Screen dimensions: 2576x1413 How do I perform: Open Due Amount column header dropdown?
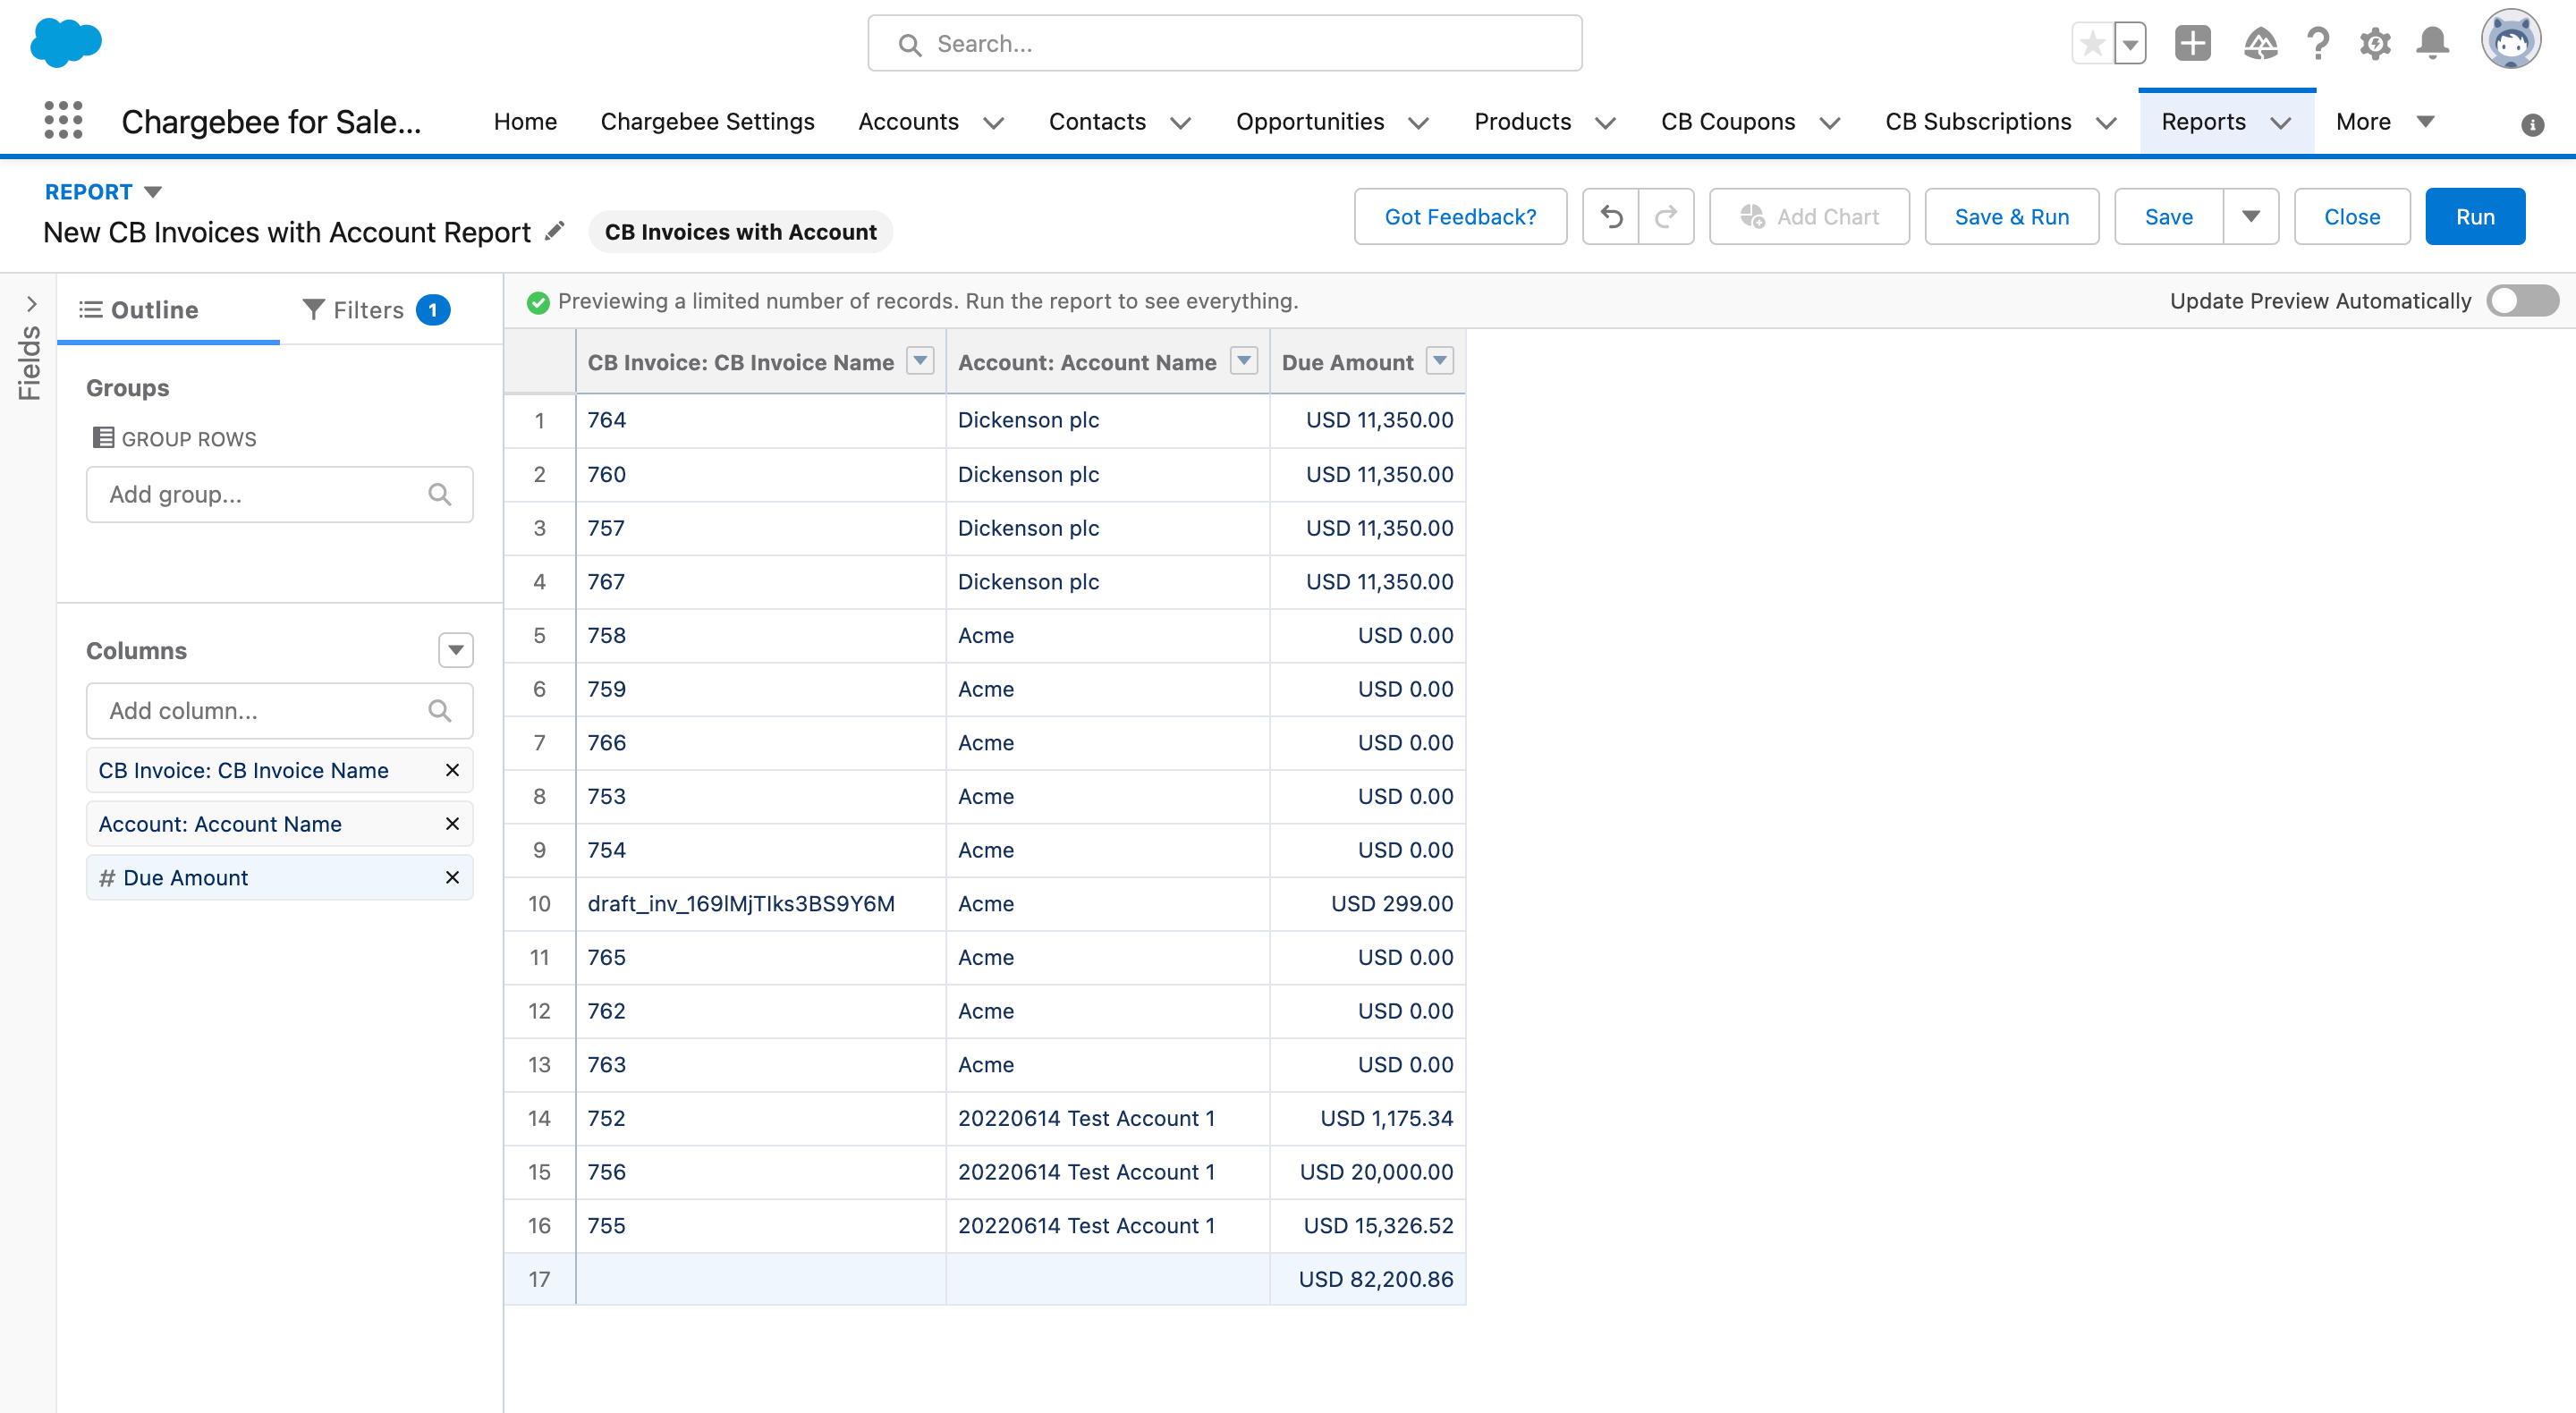click(x=1439, y=361)
